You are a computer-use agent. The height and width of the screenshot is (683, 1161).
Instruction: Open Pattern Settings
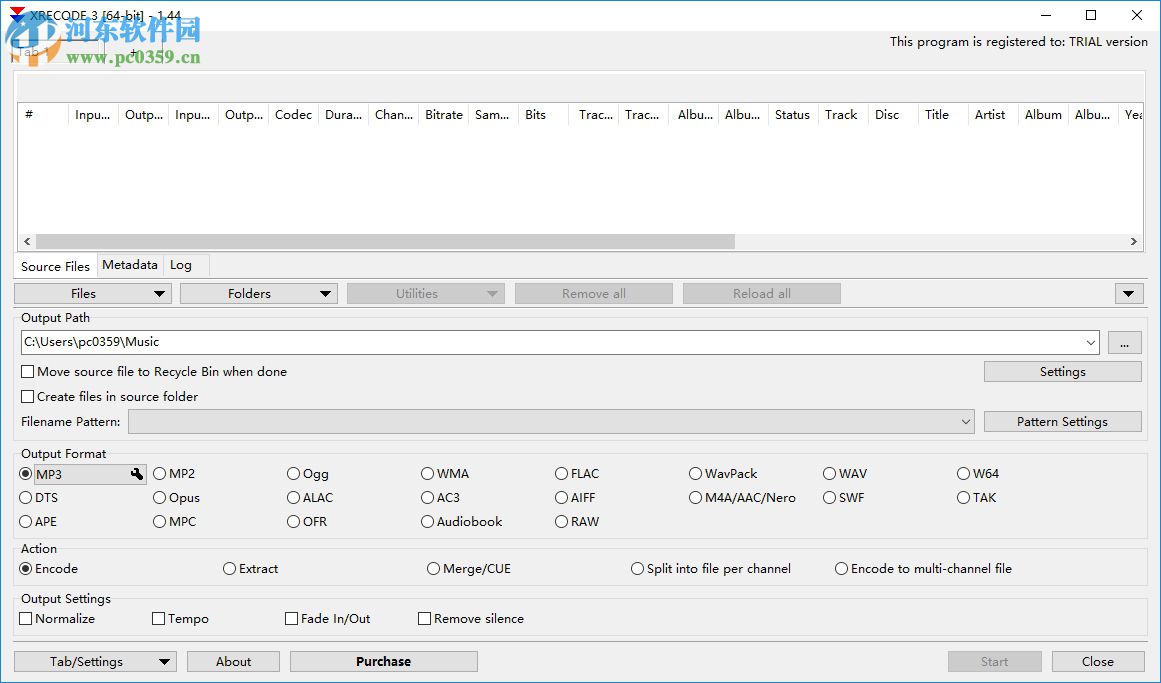point(1062,422)
